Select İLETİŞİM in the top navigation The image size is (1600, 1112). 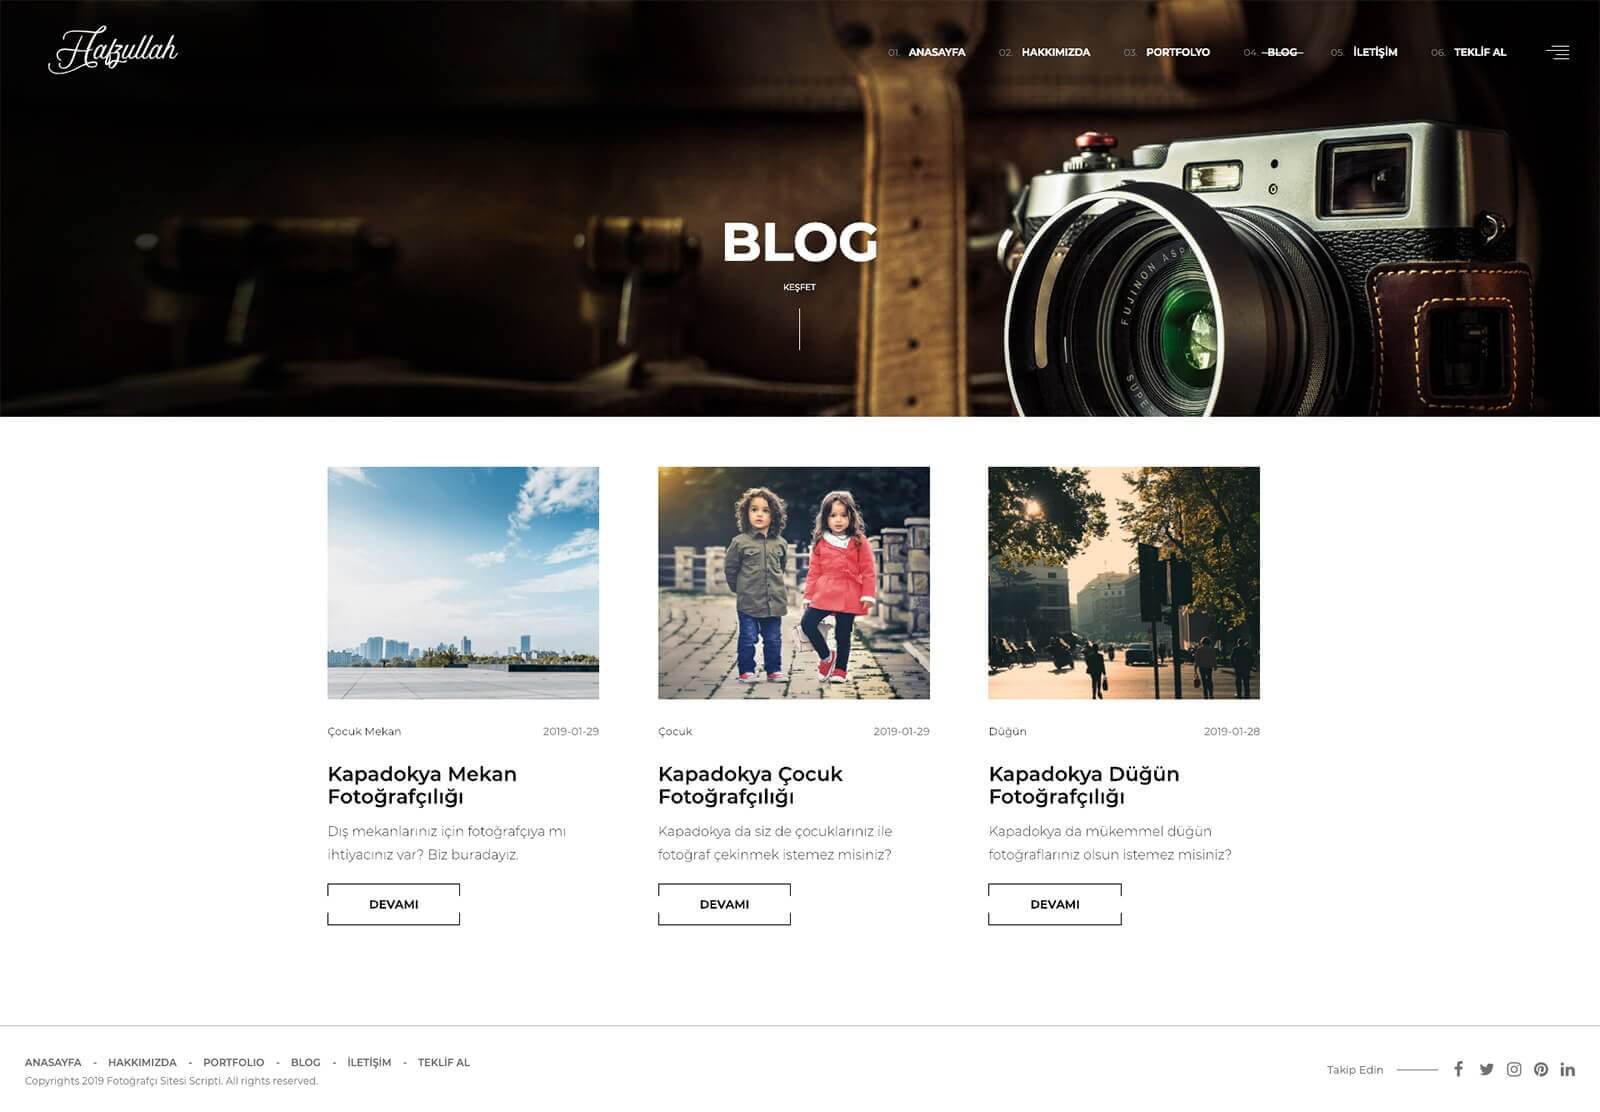(1375, 52)
